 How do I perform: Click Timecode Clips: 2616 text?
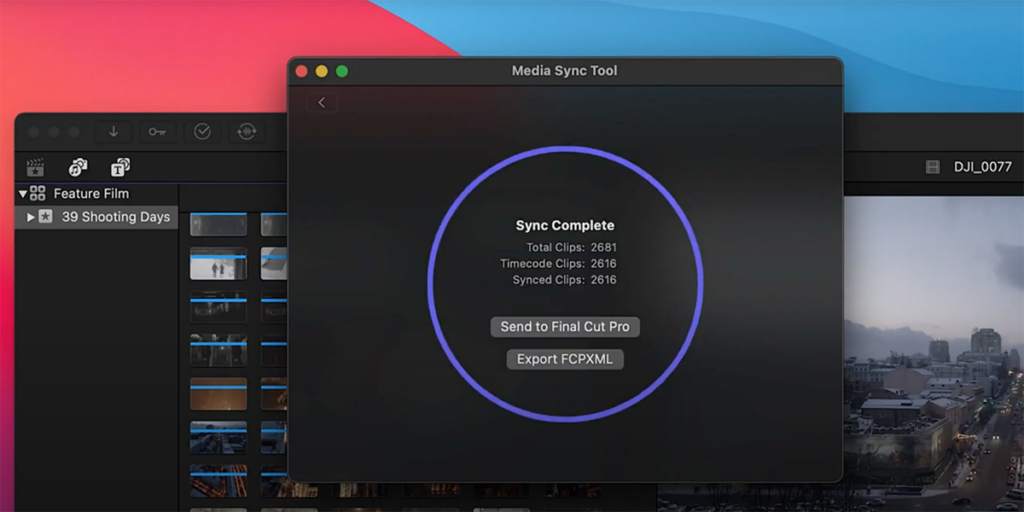pyautogui.click(x=558, y=264)
